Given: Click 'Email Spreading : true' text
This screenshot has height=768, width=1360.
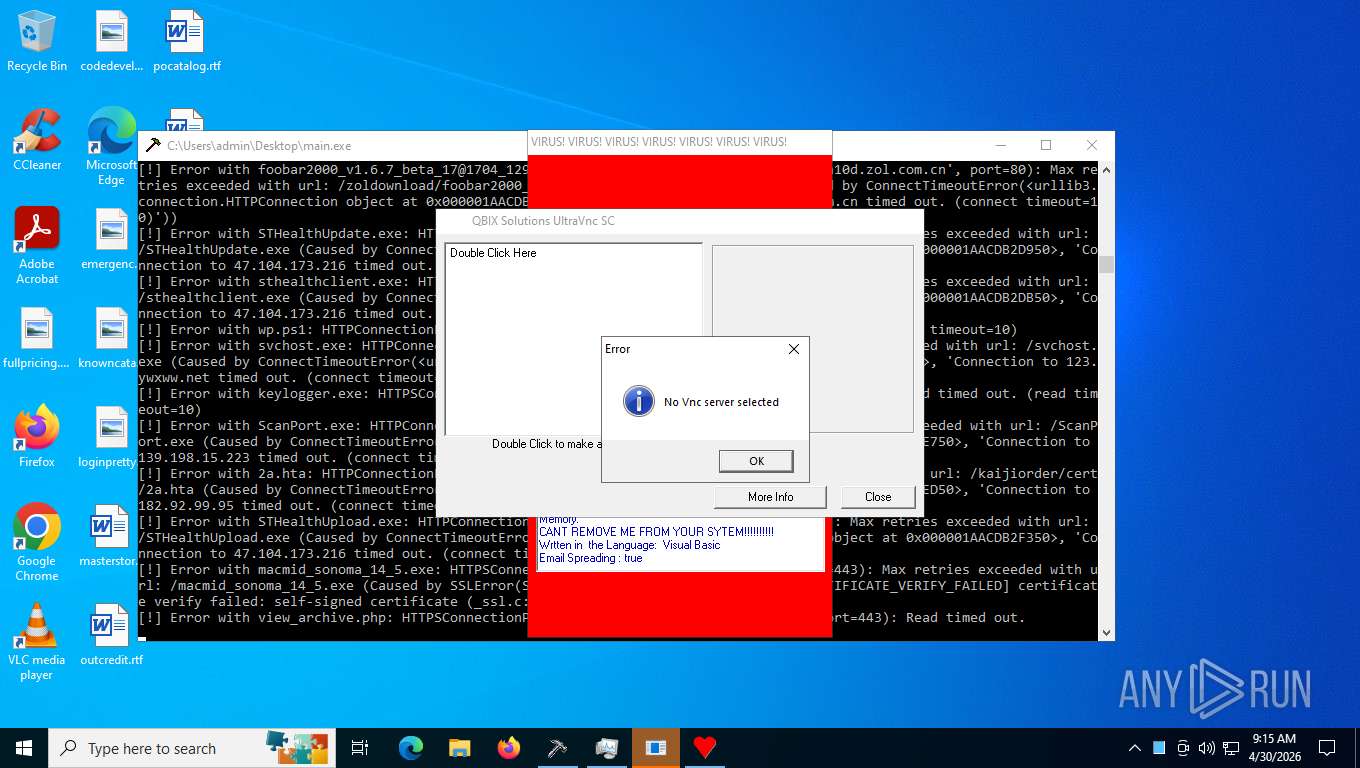Looking at the screenshot, I should (590, 558).
